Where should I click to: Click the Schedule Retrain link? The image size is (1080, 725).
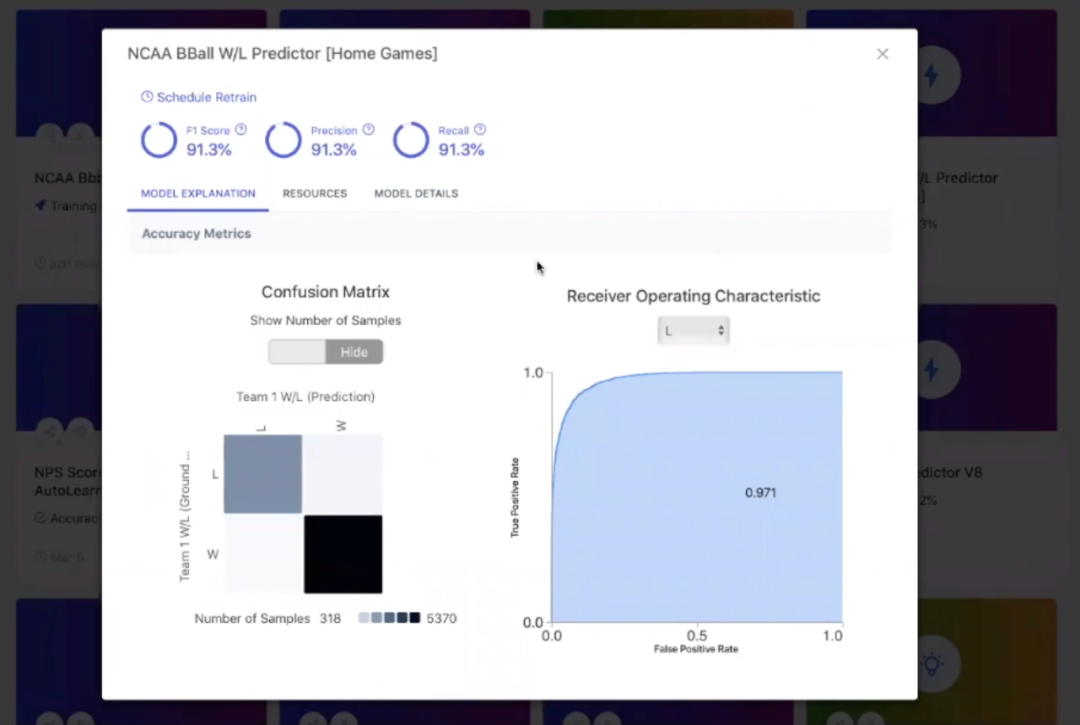tap(206, 97)
